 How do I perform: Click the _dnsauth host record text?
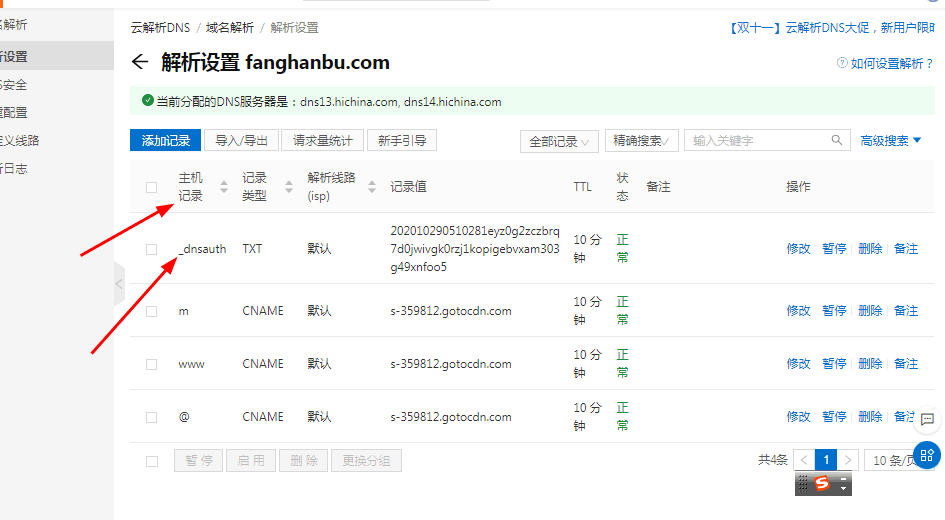coord(202,249)
